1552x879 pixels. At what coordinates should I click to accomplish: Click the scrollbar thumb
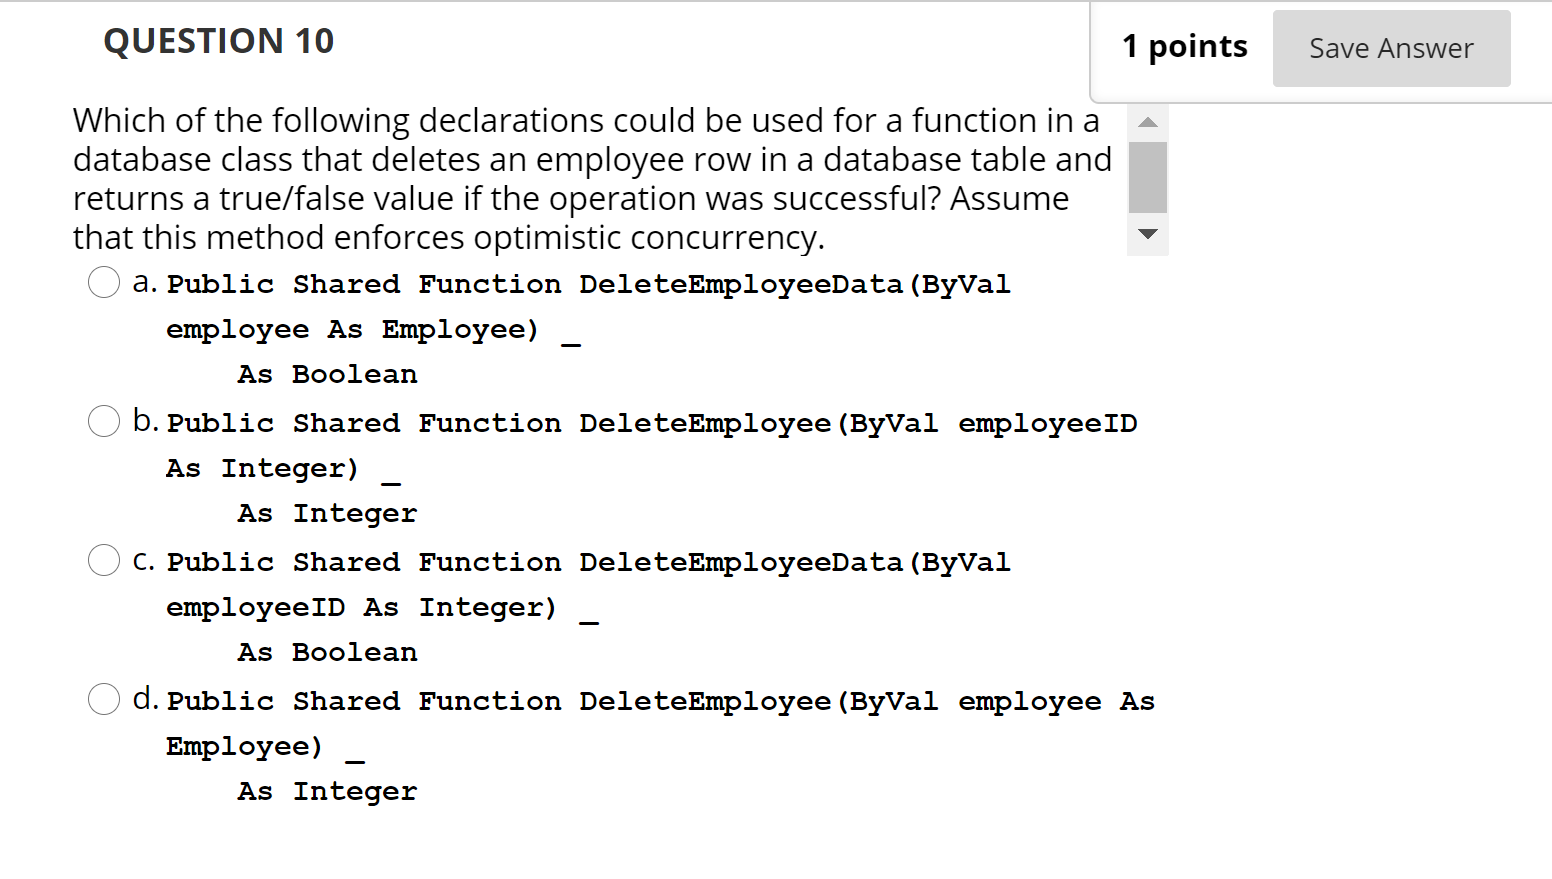(1147, 178)
